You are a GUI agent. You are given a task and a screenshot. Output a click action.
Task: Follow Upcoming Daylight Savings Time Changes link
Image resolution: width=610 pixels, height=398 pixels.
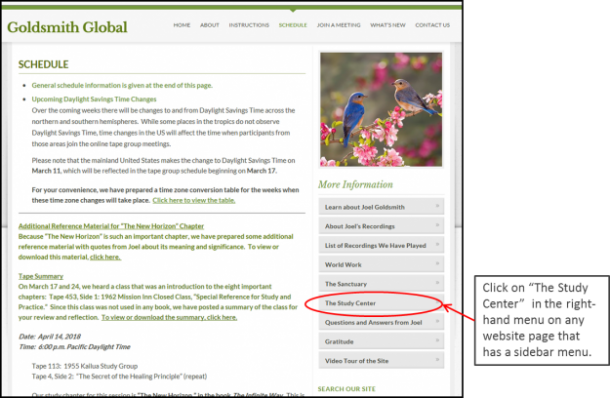[x=94, y=99]
